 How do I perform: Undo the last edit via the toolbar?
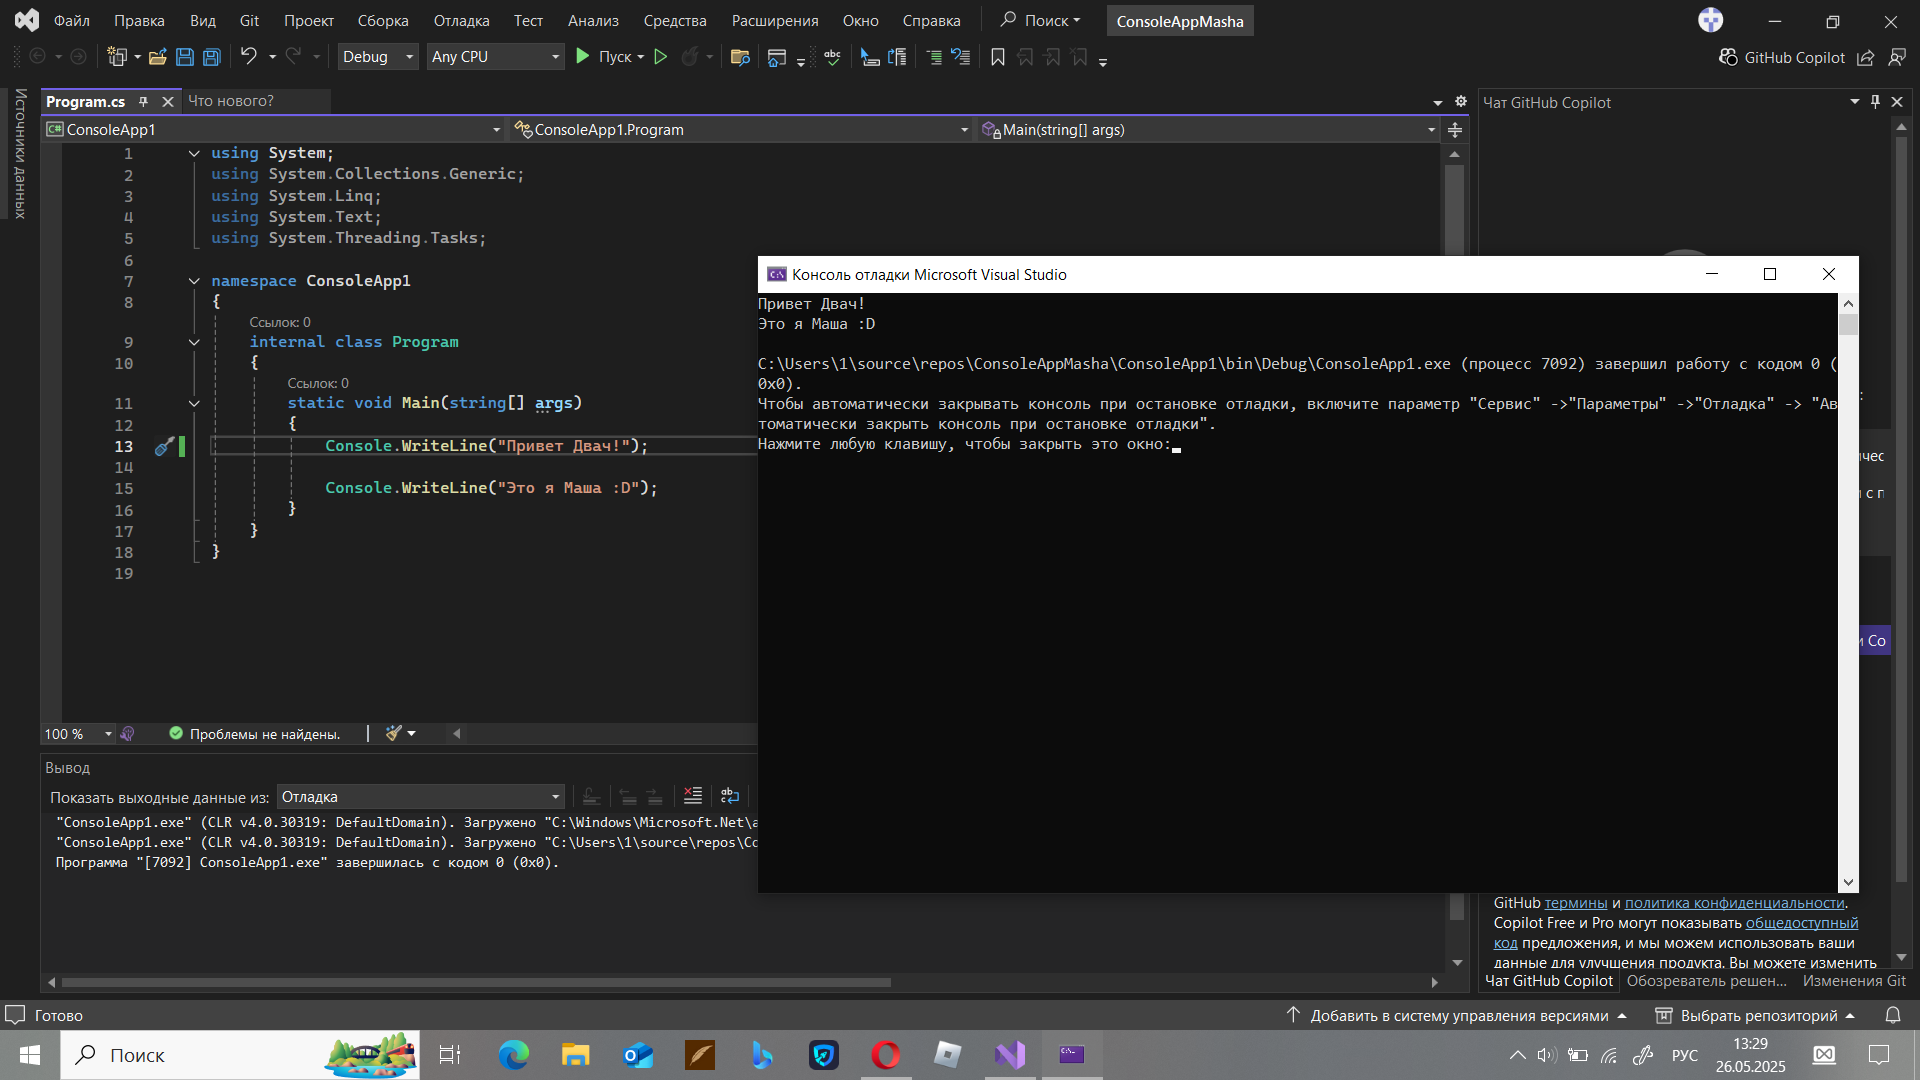pos(248,56)
